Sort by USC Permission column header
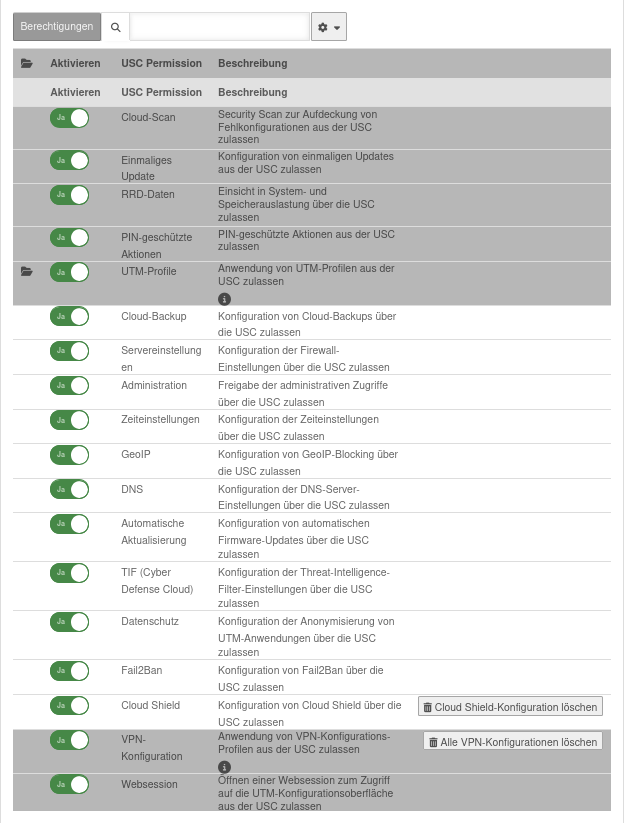The width and height of the screenshot is (624, 824). tap(161, 63)
